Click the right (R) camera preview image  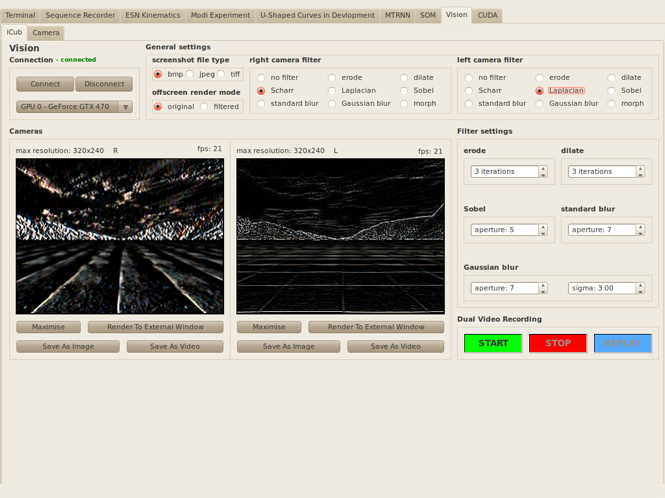tap(120, 236)
